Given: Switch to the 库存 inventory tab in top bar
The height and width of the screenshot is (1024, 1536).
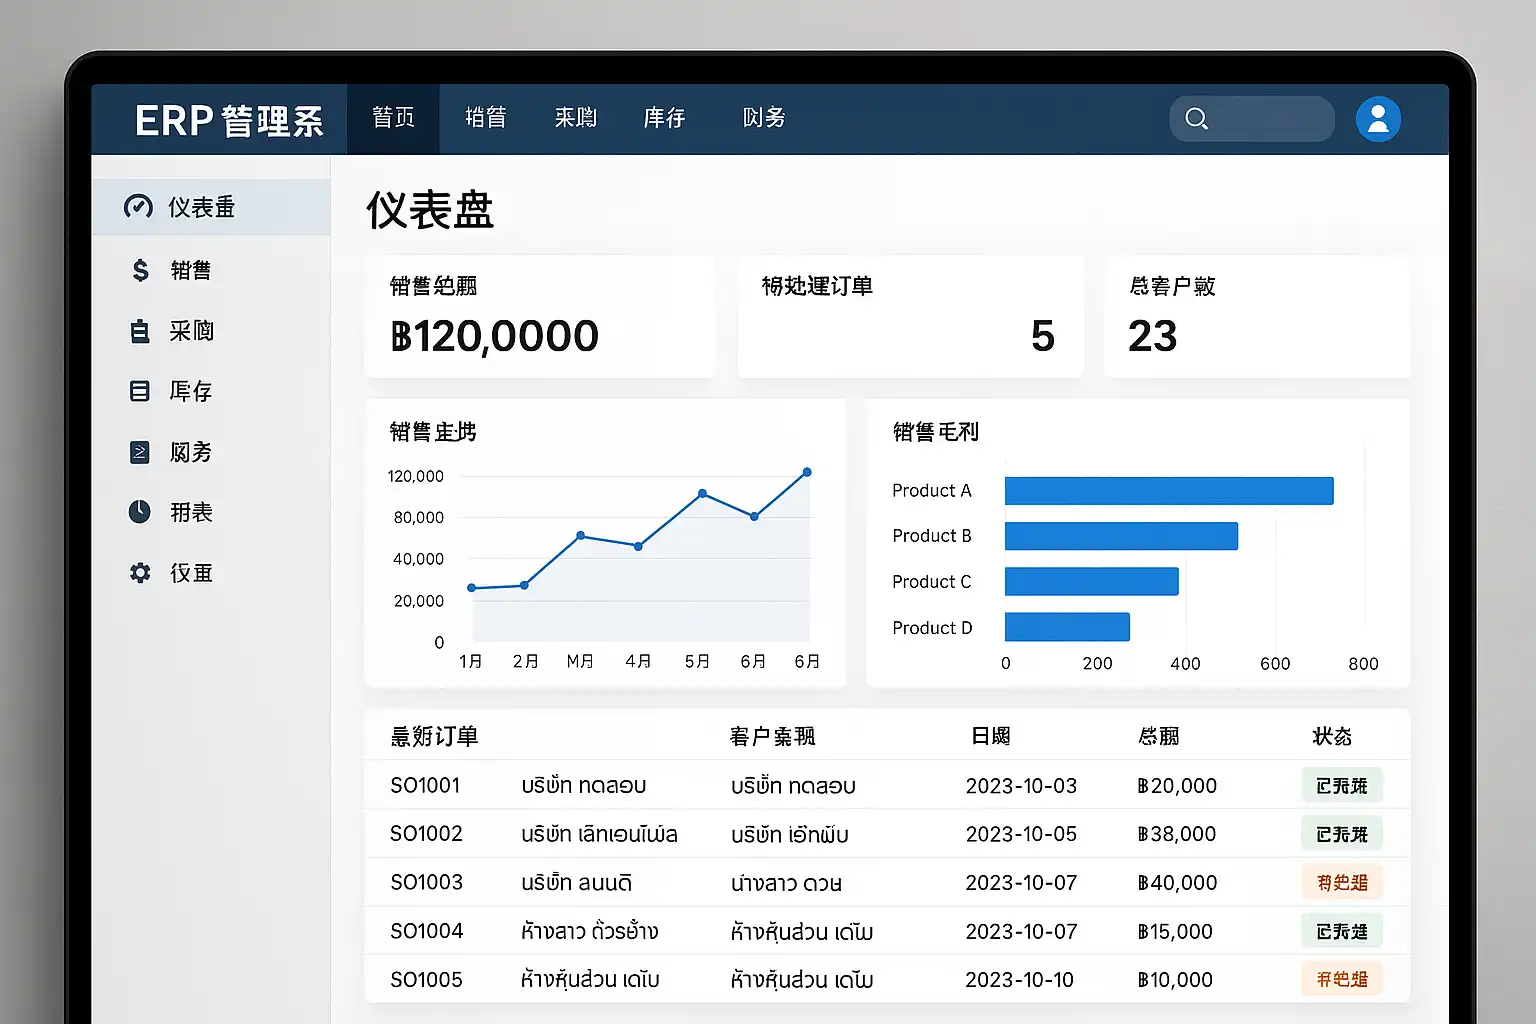Looking at the screenshot, I should coord(664,118).
